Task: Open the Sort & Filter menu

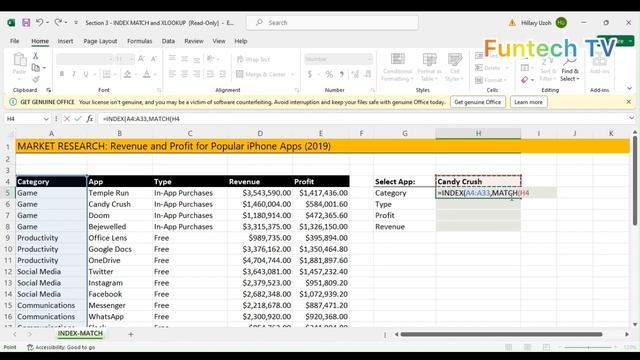Action: [x=548, y=69]
